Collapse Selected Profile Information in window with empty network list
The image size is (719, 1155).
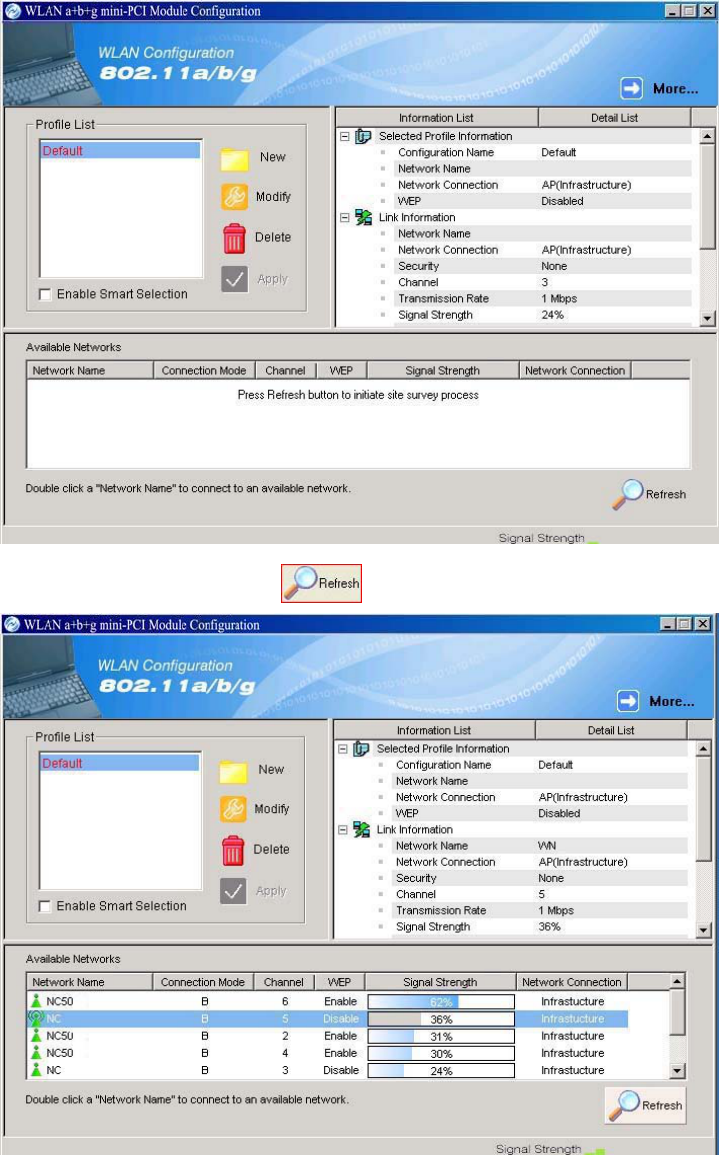[344, 136]
